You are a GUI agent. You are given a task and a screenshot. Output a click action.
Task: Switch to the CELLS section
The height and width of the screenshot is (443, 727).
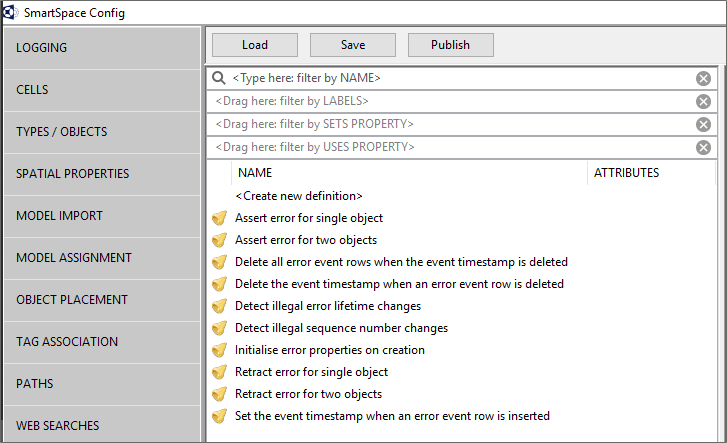(102, 90)
